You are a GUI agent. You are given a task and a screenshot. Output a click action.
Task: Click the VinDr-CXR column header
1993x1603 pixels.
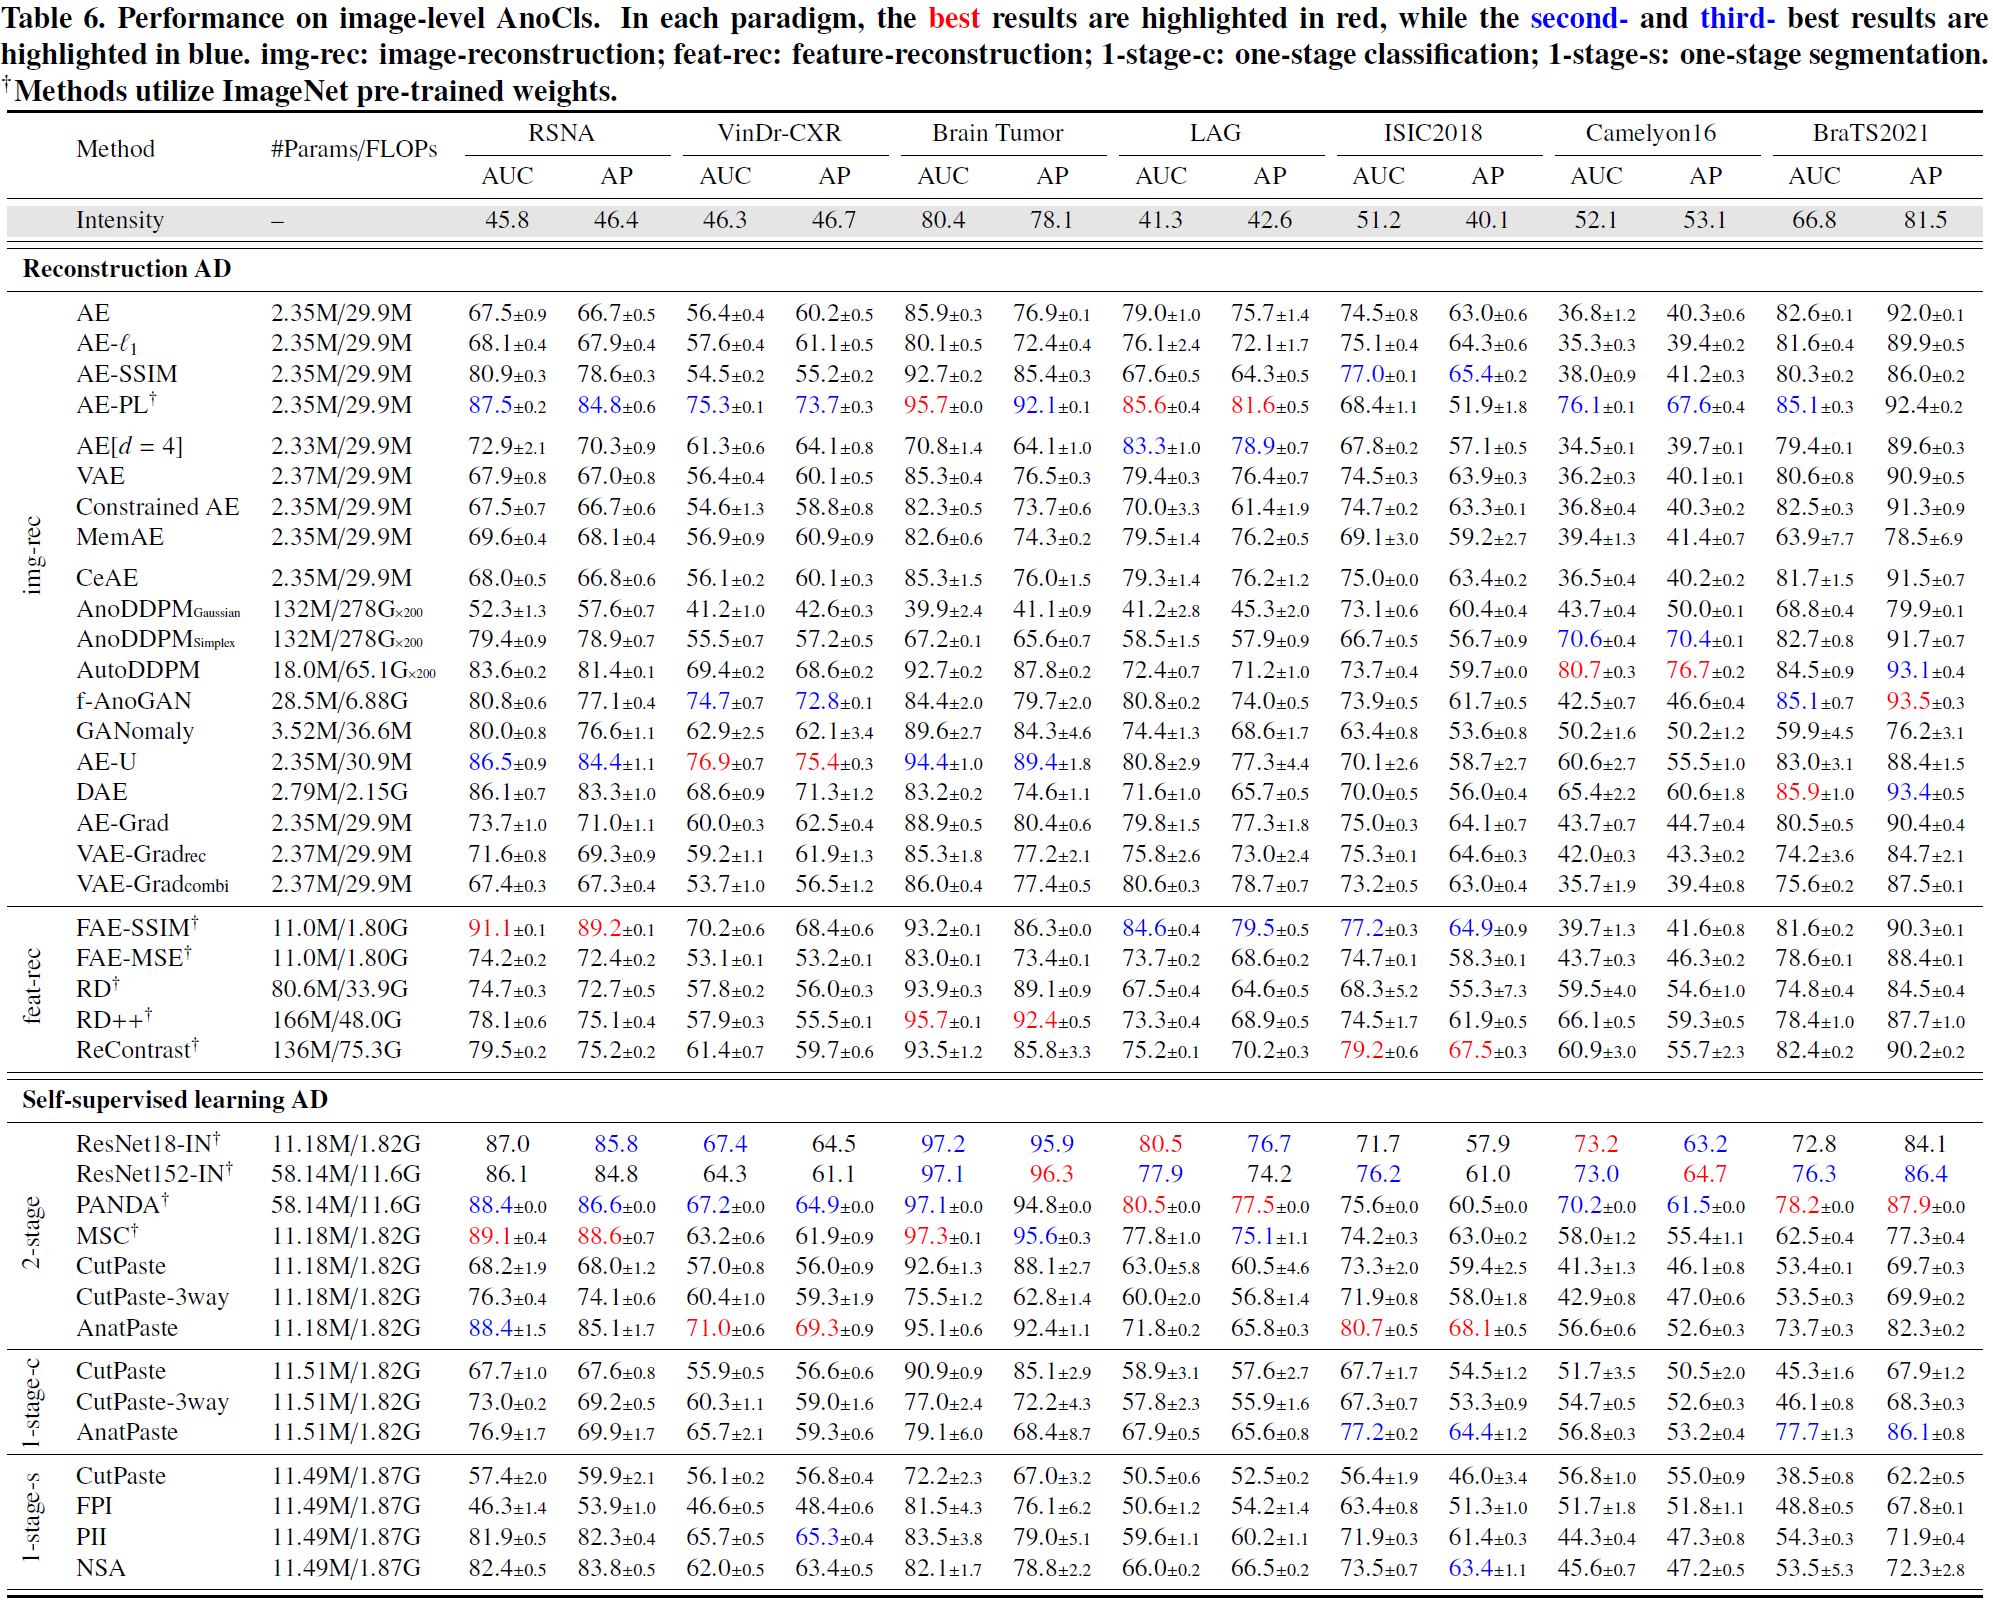point(779,133)
